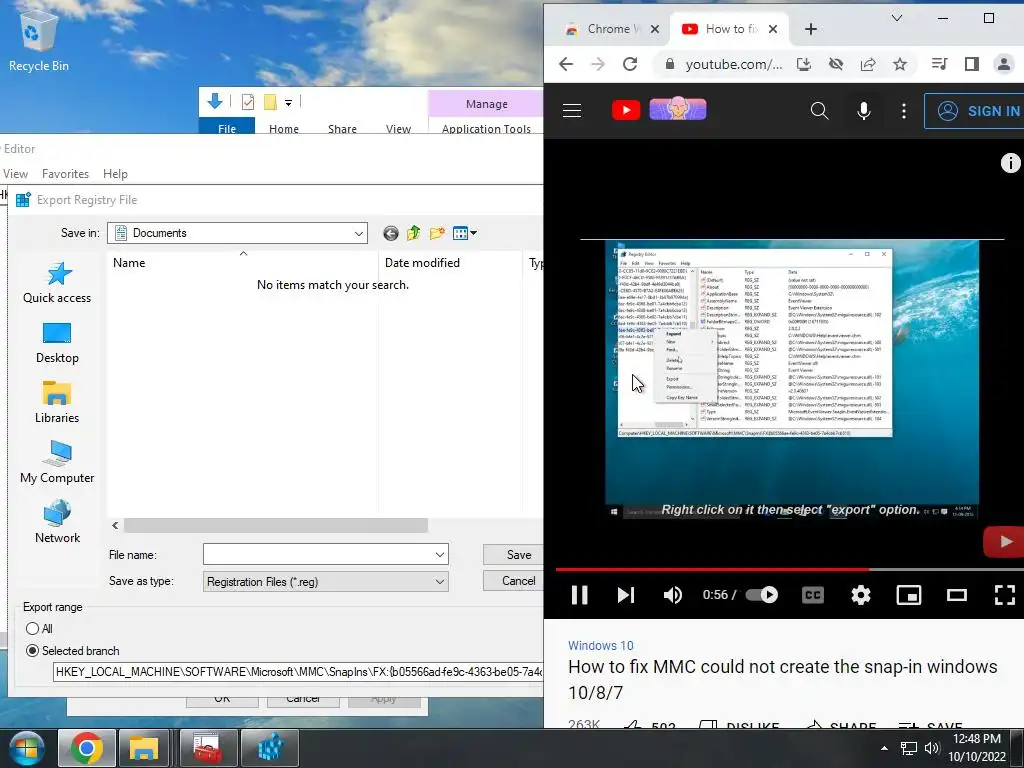
Task: Create new folder in Export dialog
Action: [437, 233]
